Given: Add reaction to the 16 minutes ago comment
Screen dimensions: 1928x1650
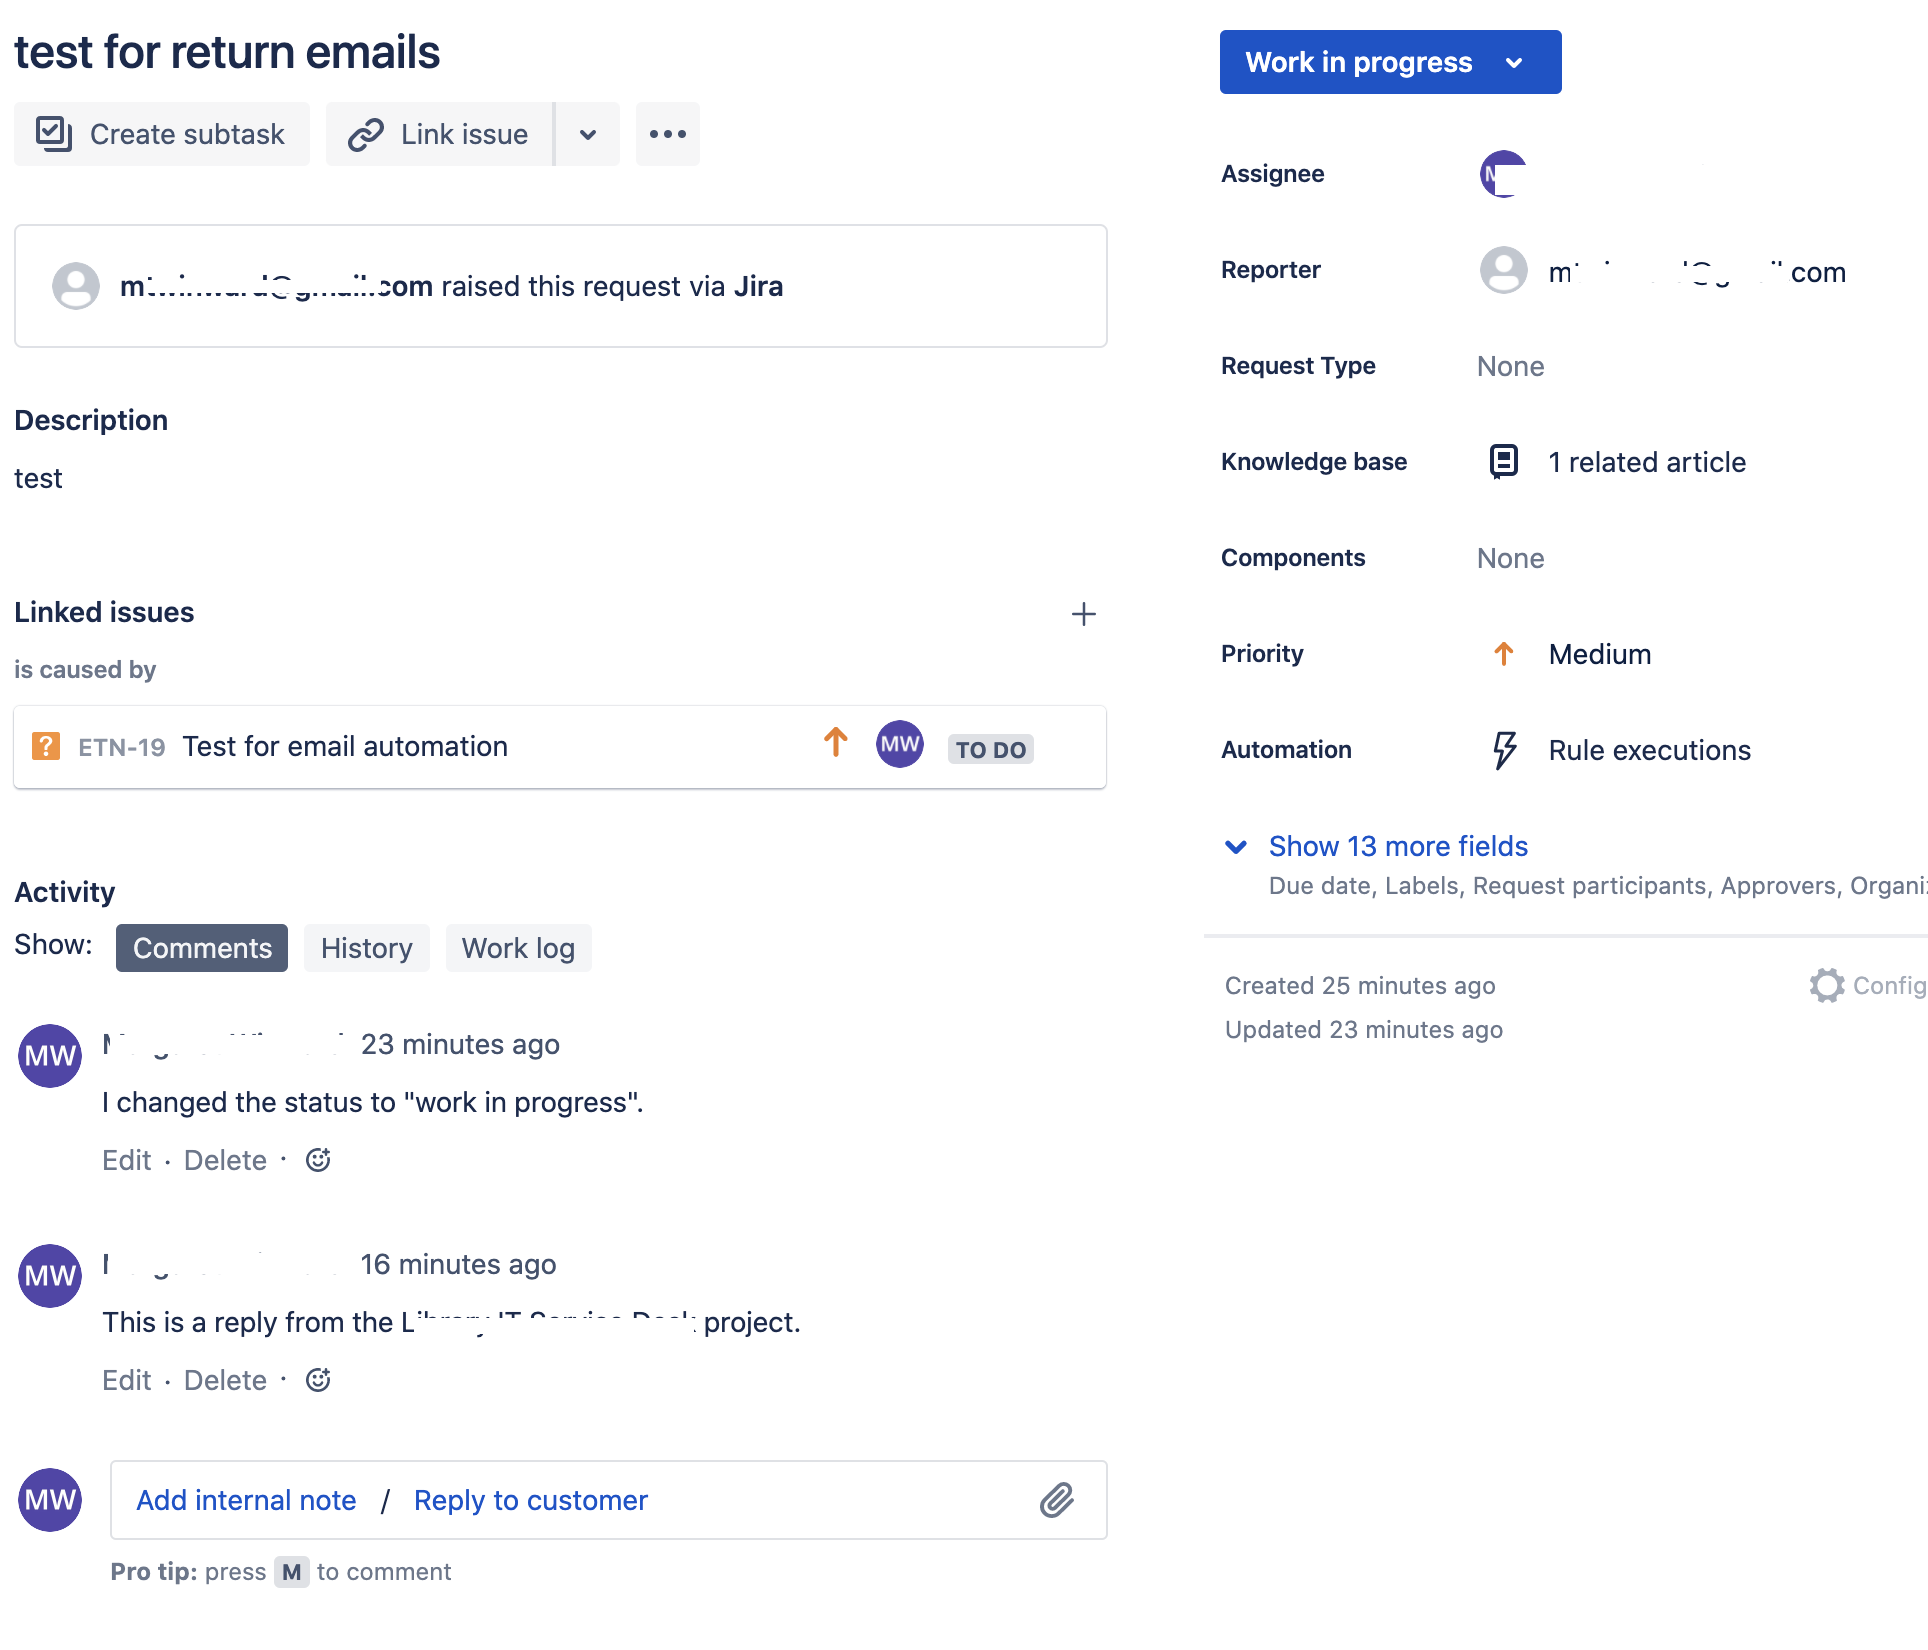Looking at the screenshot, I should tap(318, 1380).
